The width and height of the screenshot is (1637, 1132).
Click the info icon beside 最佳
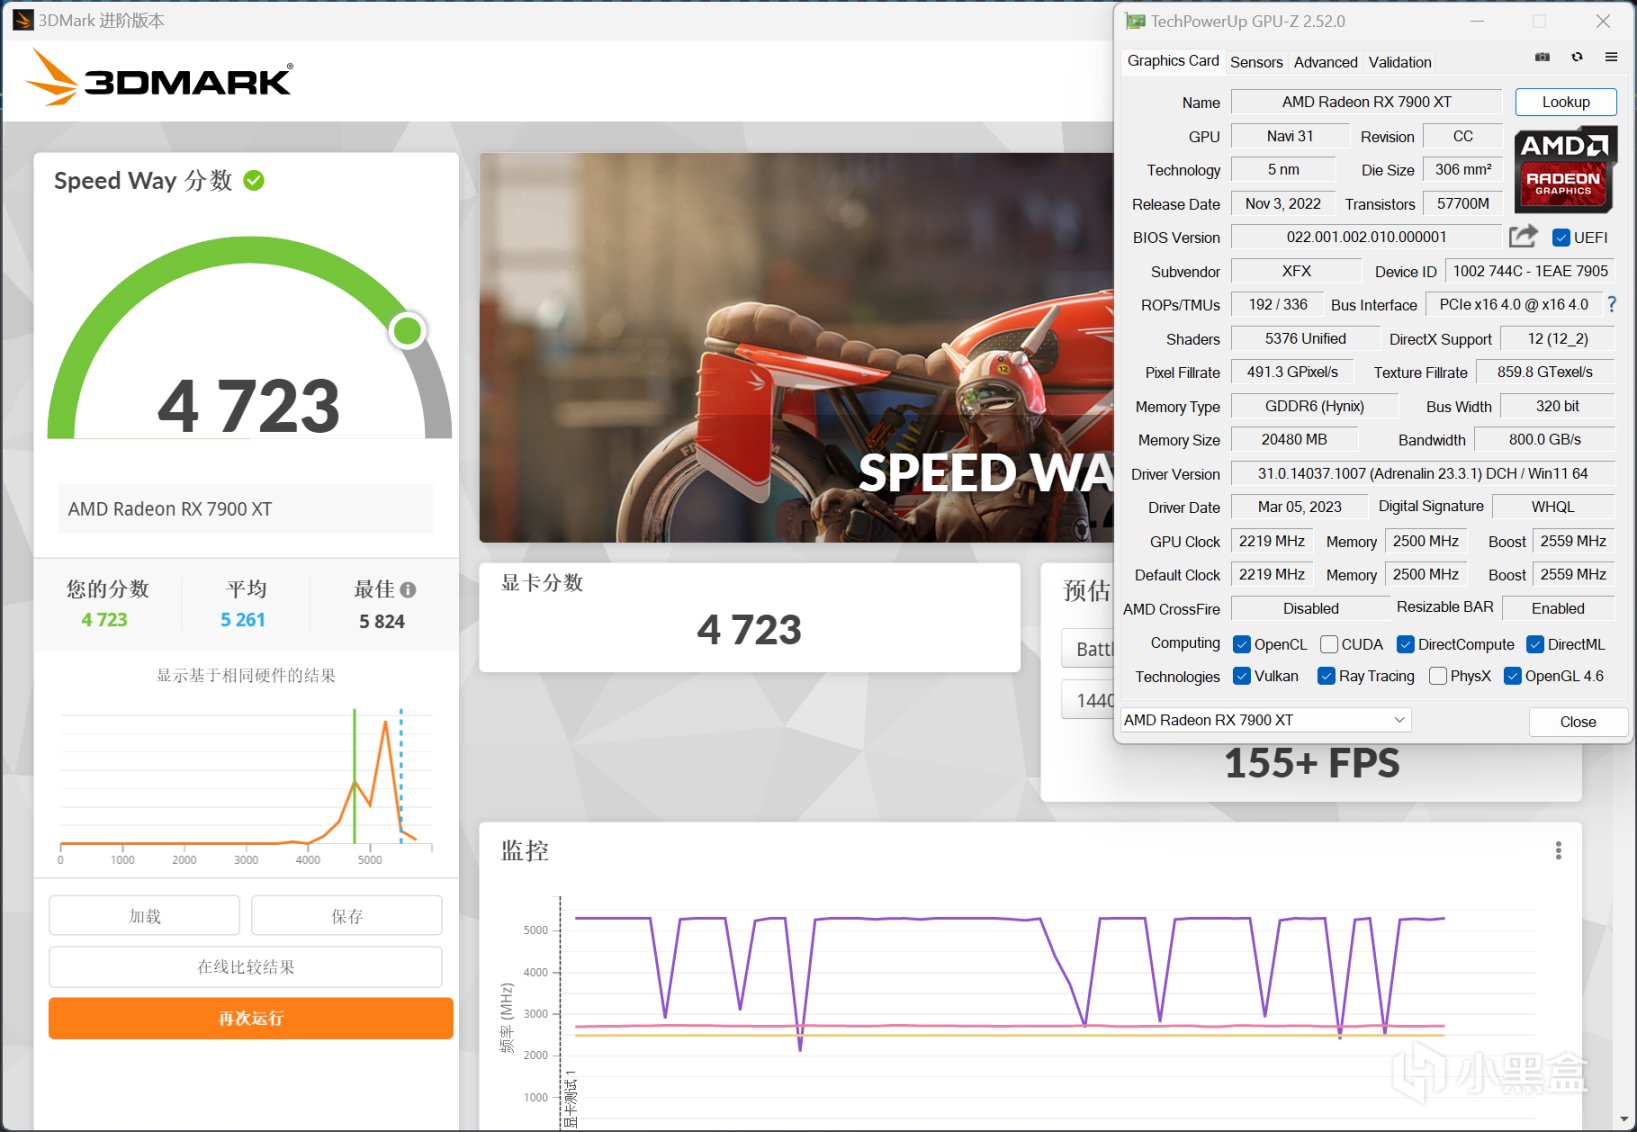coord(408,589)
